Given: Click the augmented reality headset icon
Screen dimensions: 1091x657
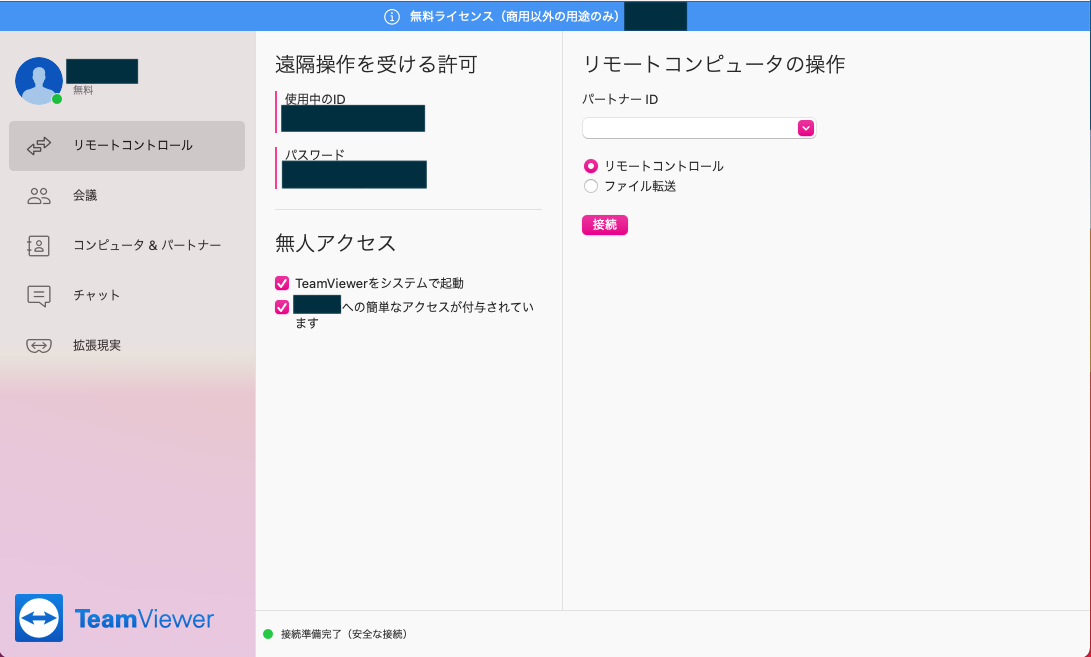Looking at the screenshot, I should click(x=39, y=346).
